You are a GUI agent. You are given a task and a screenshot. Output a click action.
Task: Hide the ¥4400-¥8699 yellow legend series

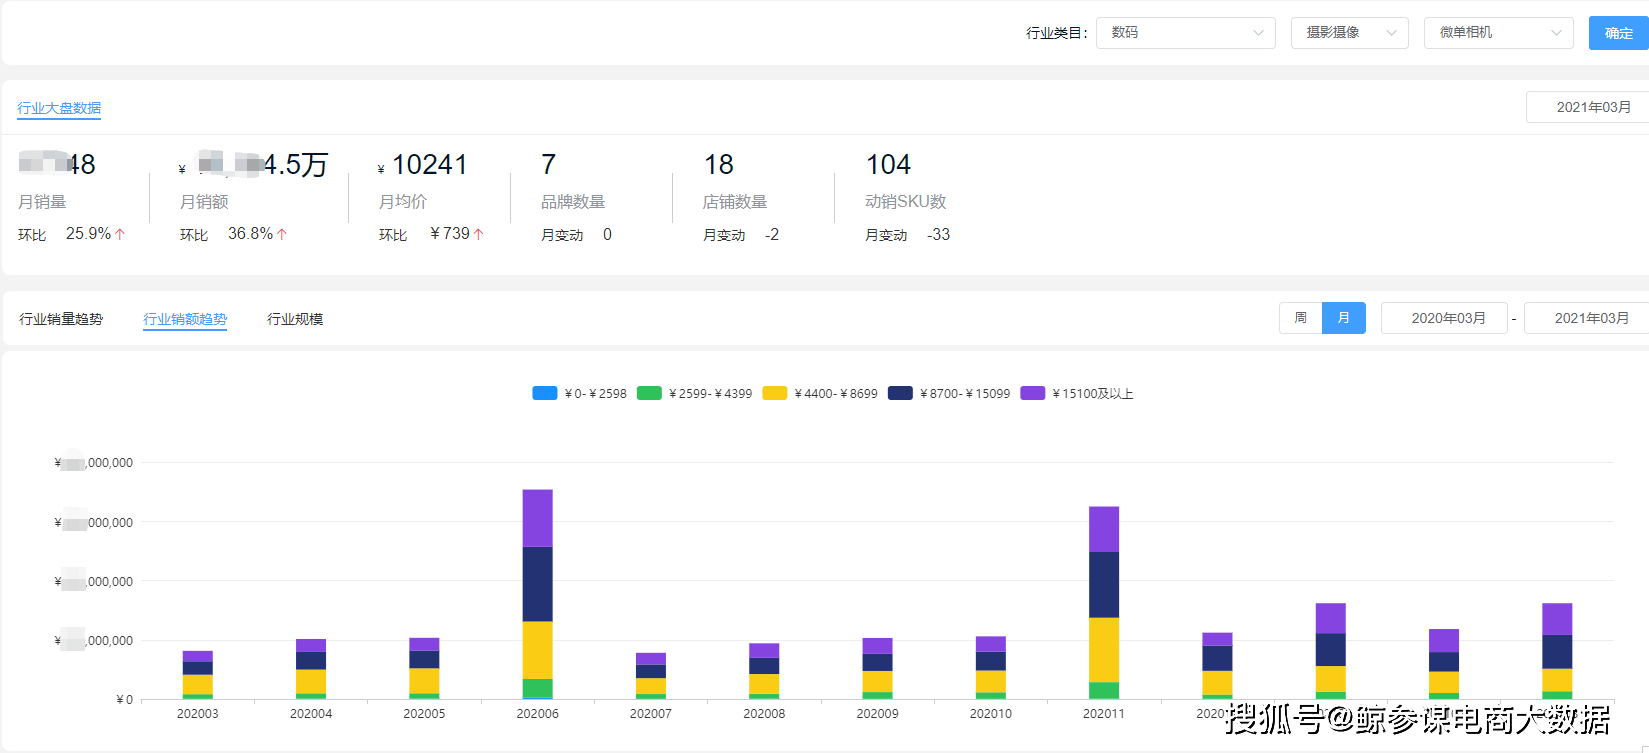pyautogui.click(x=774, y=393)
